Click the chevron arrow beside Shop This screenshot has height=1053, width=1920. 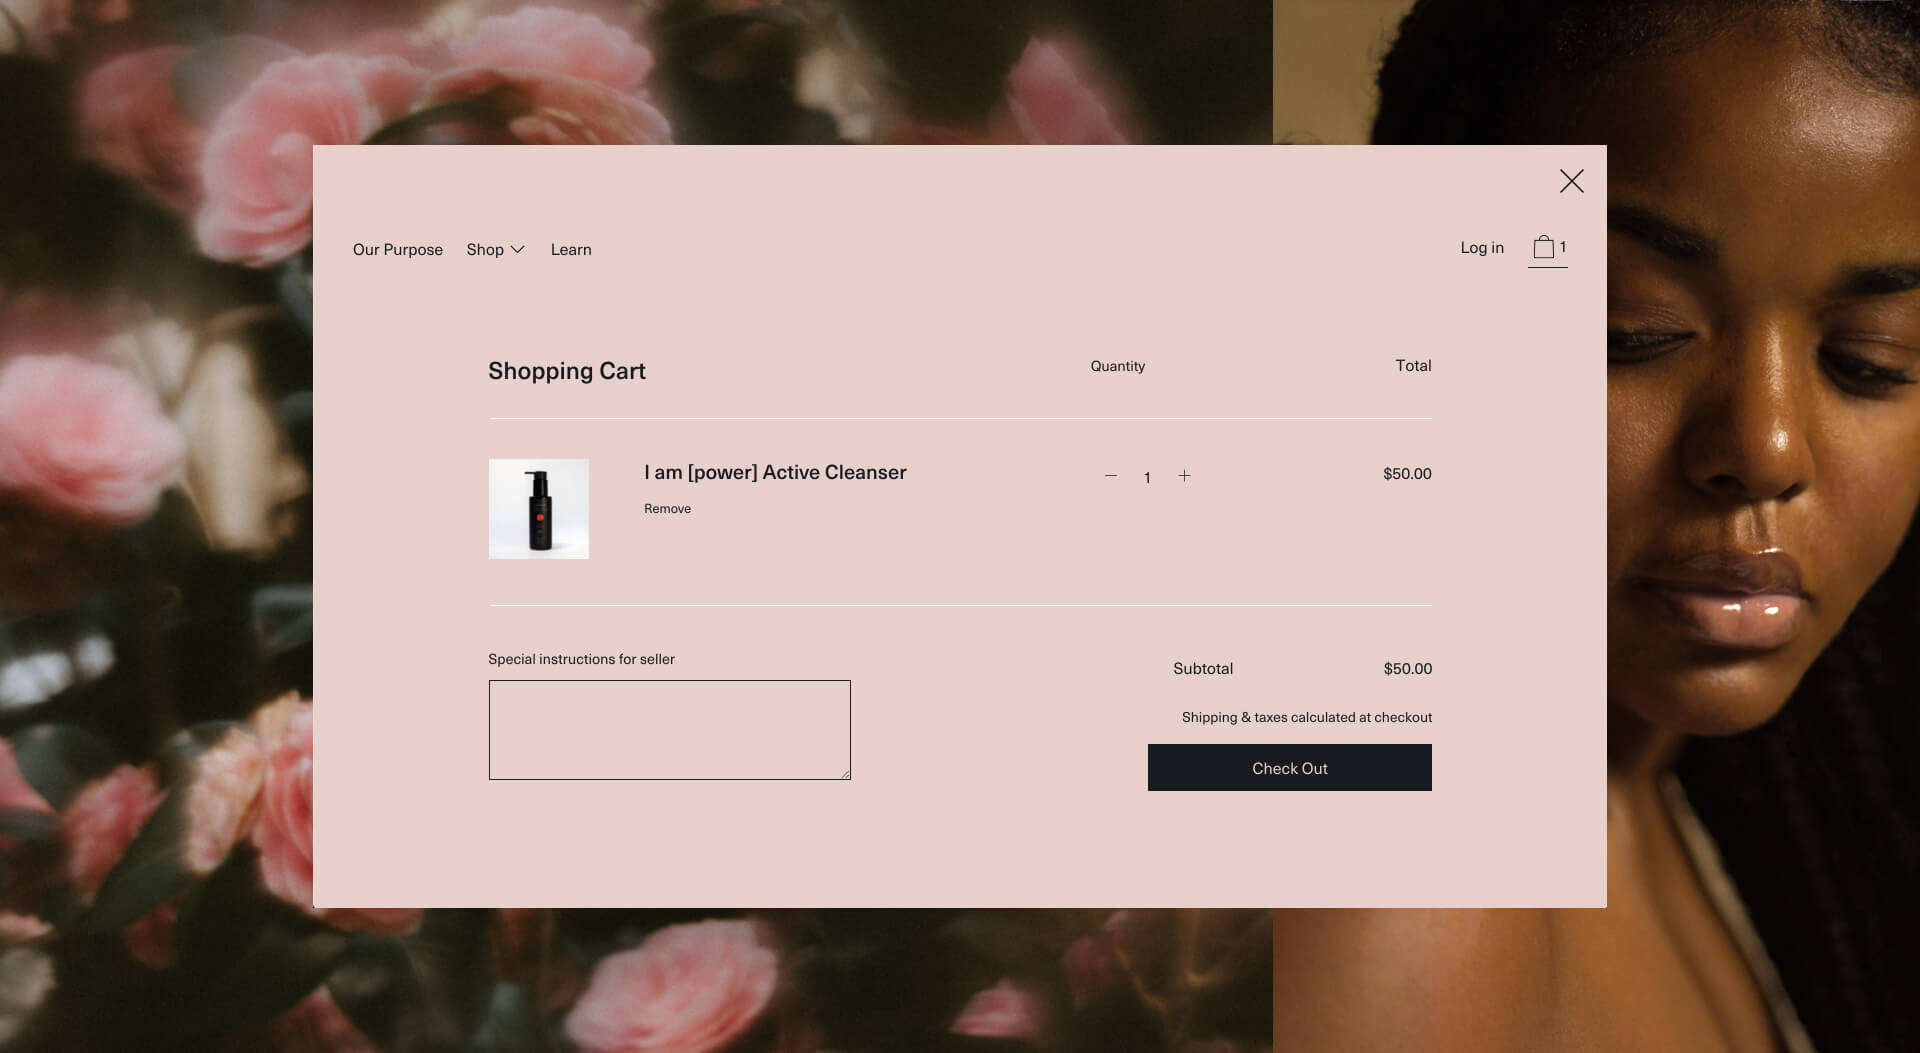pyautogui.click(x=517, y=250)
